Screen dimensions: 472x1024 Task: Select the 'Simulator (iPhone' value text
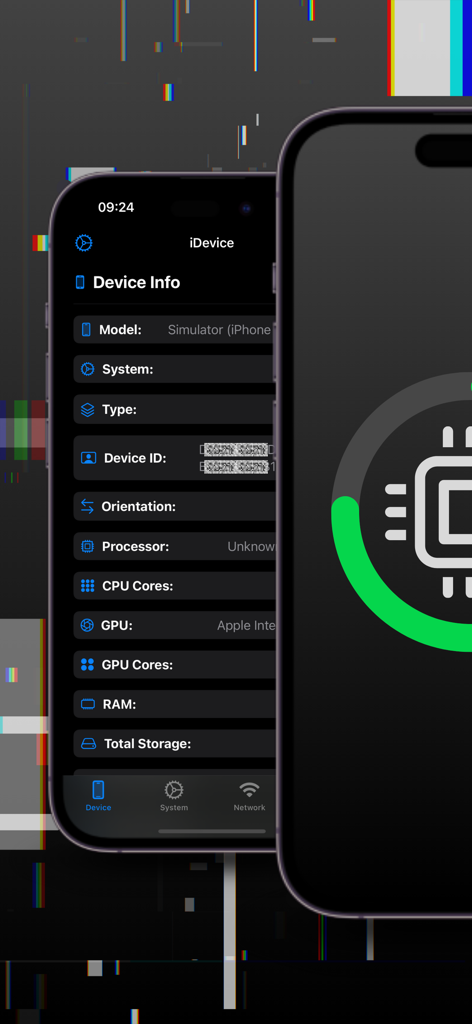pyautogui.click(x=219, y=330)
